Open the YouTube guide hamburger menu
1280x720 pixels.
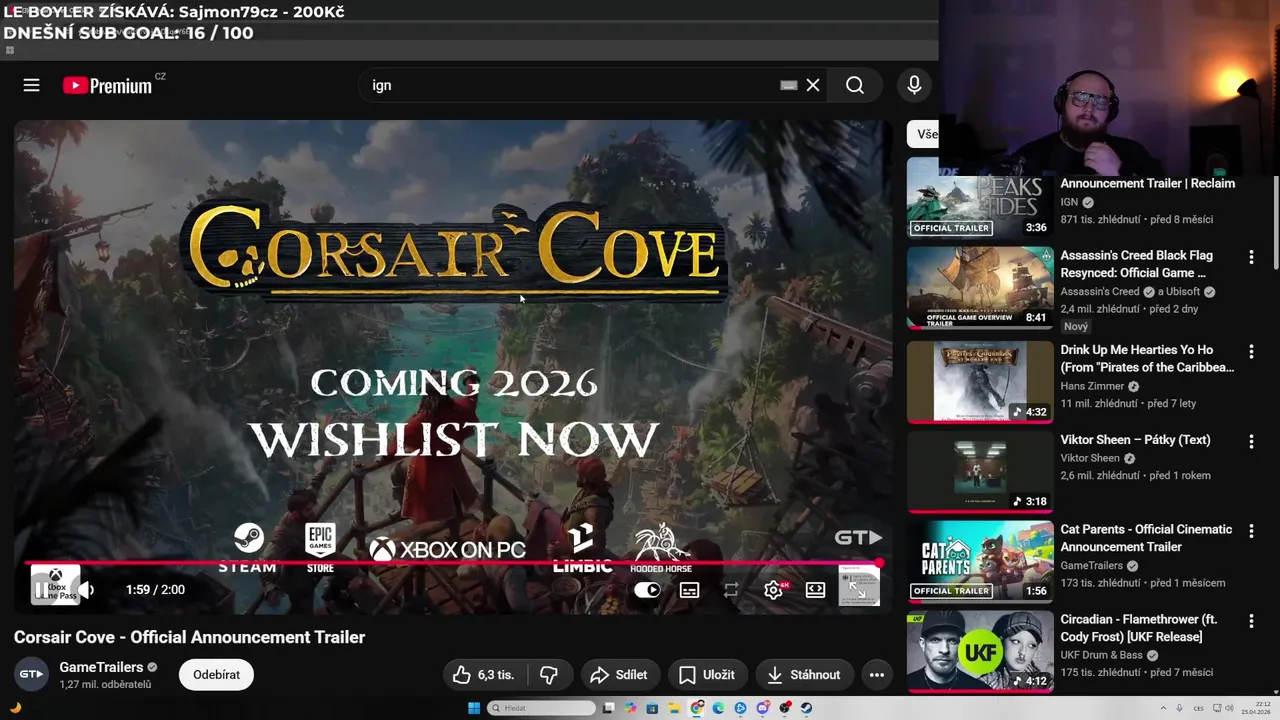[31, 85]
